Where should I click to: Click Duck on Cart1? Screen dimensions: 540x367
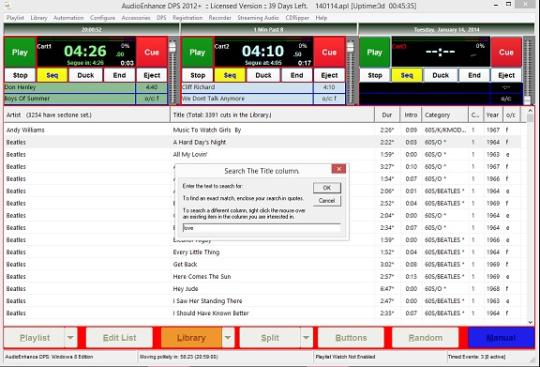85,75
